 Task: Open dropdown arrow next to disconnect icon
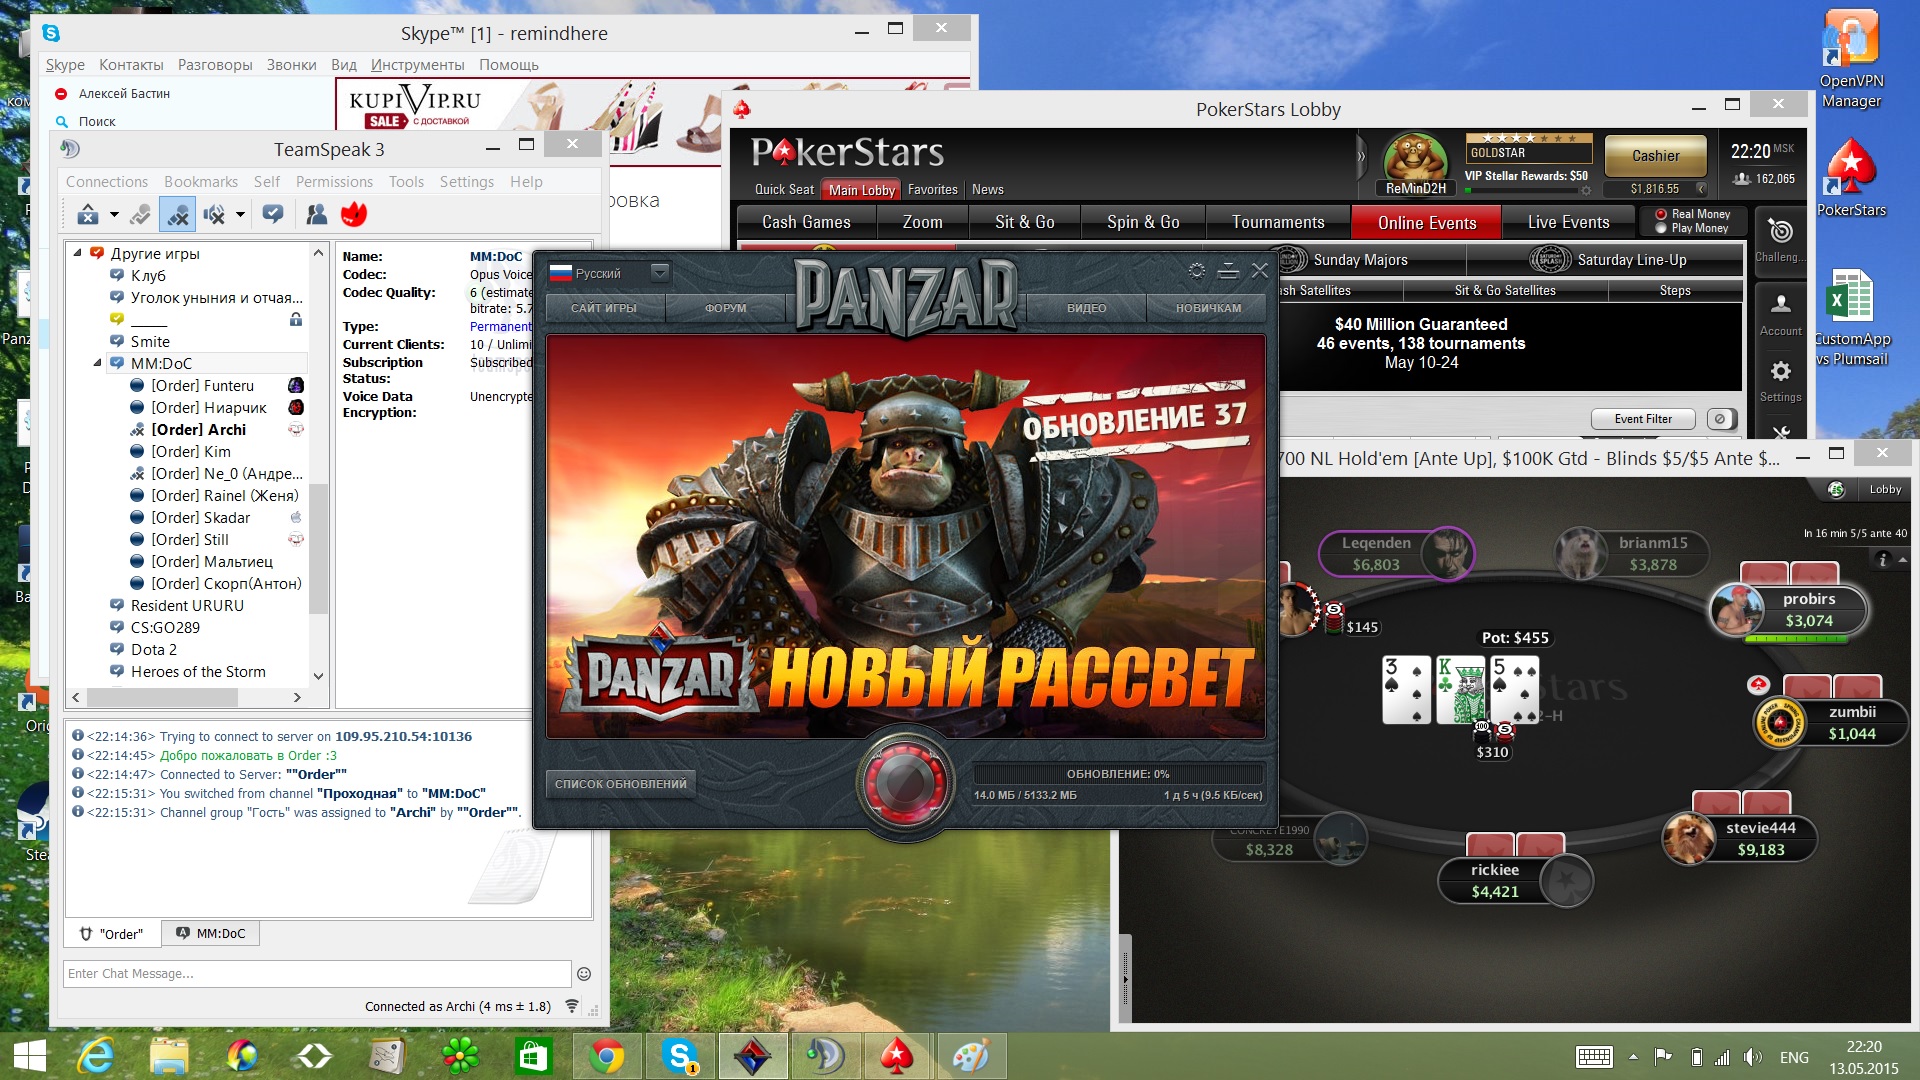[x=113, y=214]
